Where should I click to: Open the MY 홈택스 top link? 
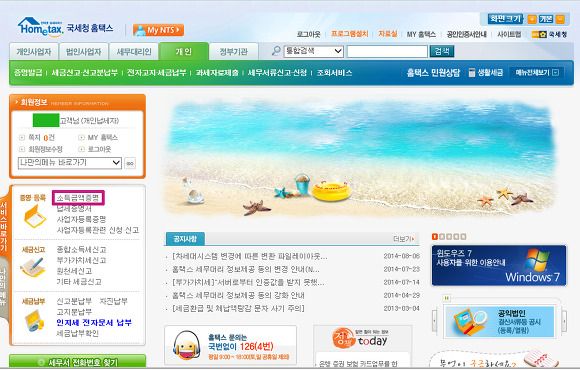click(x=421, y=34)
